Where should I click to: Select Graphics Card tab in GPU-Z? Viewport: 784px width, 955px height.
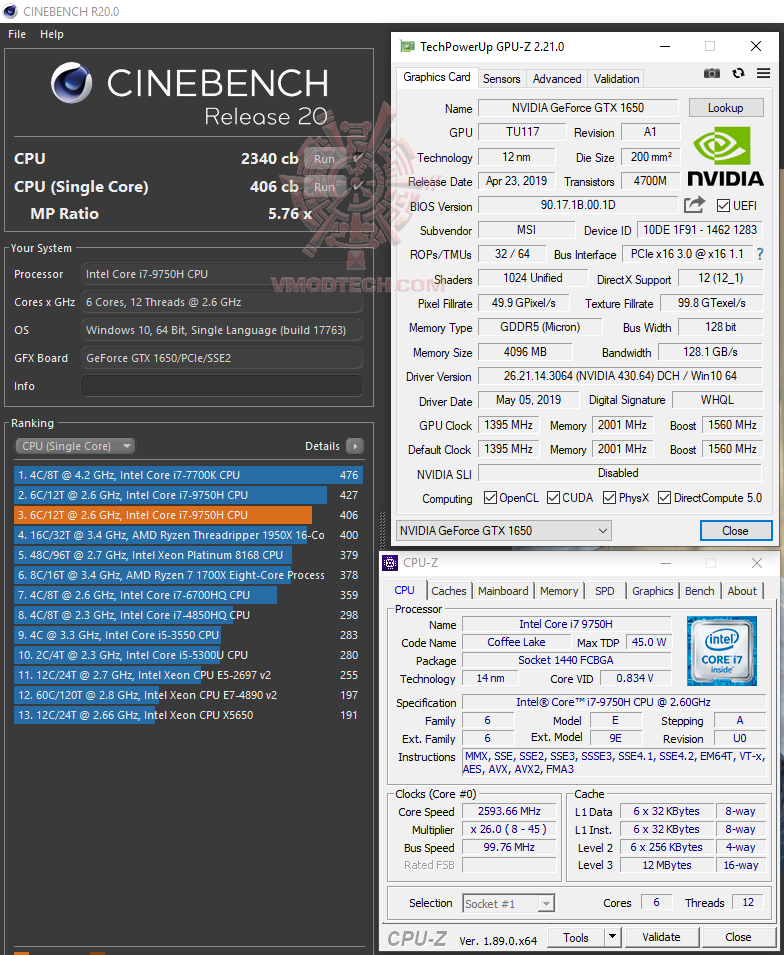437,77
